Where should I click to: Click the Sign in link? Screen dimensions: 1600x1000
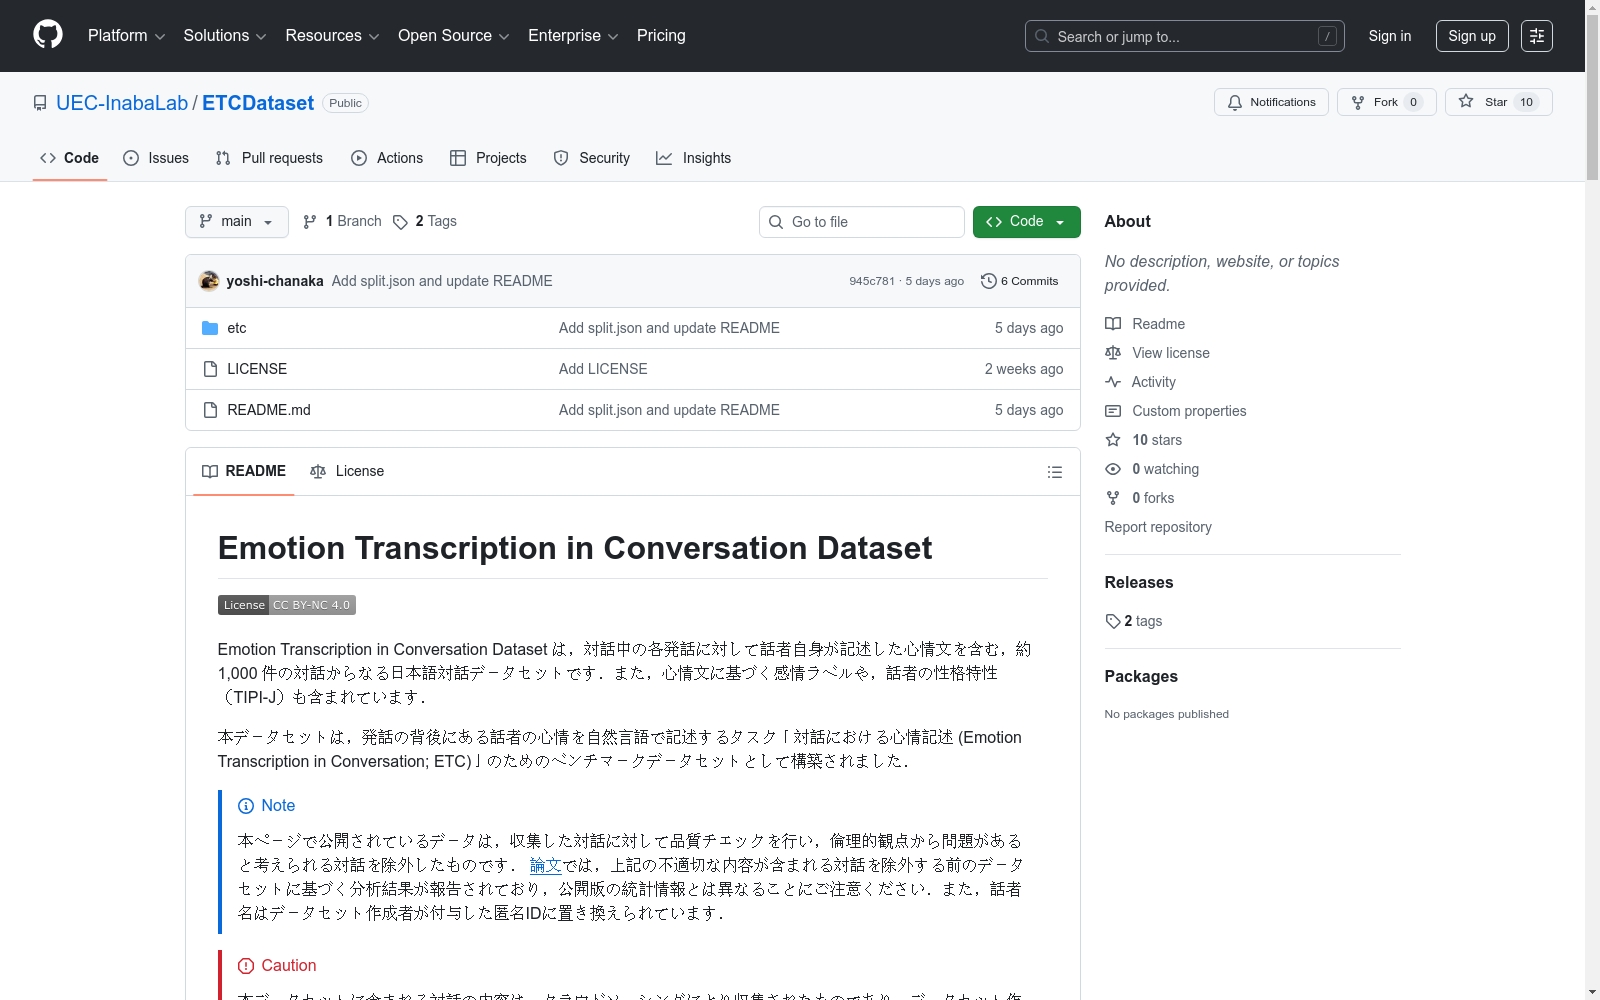[1390, 36]
